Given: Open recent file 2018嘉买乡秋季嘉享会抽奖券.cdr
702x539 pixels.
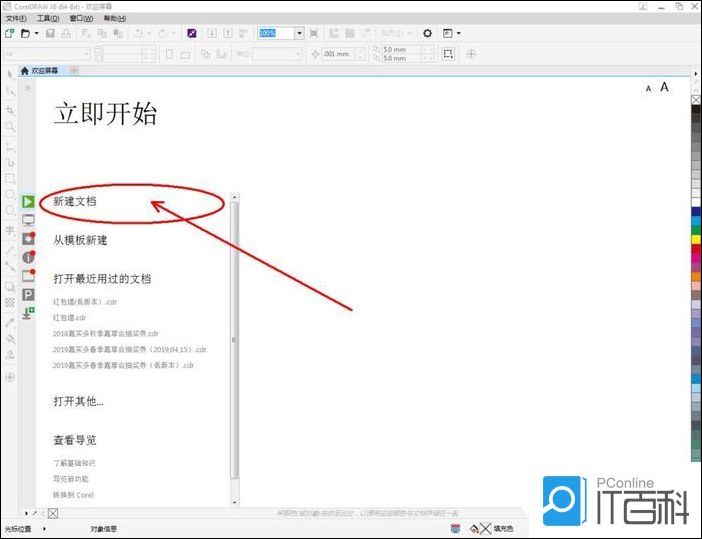Looking at the screenshot, I should pos(106,334).
